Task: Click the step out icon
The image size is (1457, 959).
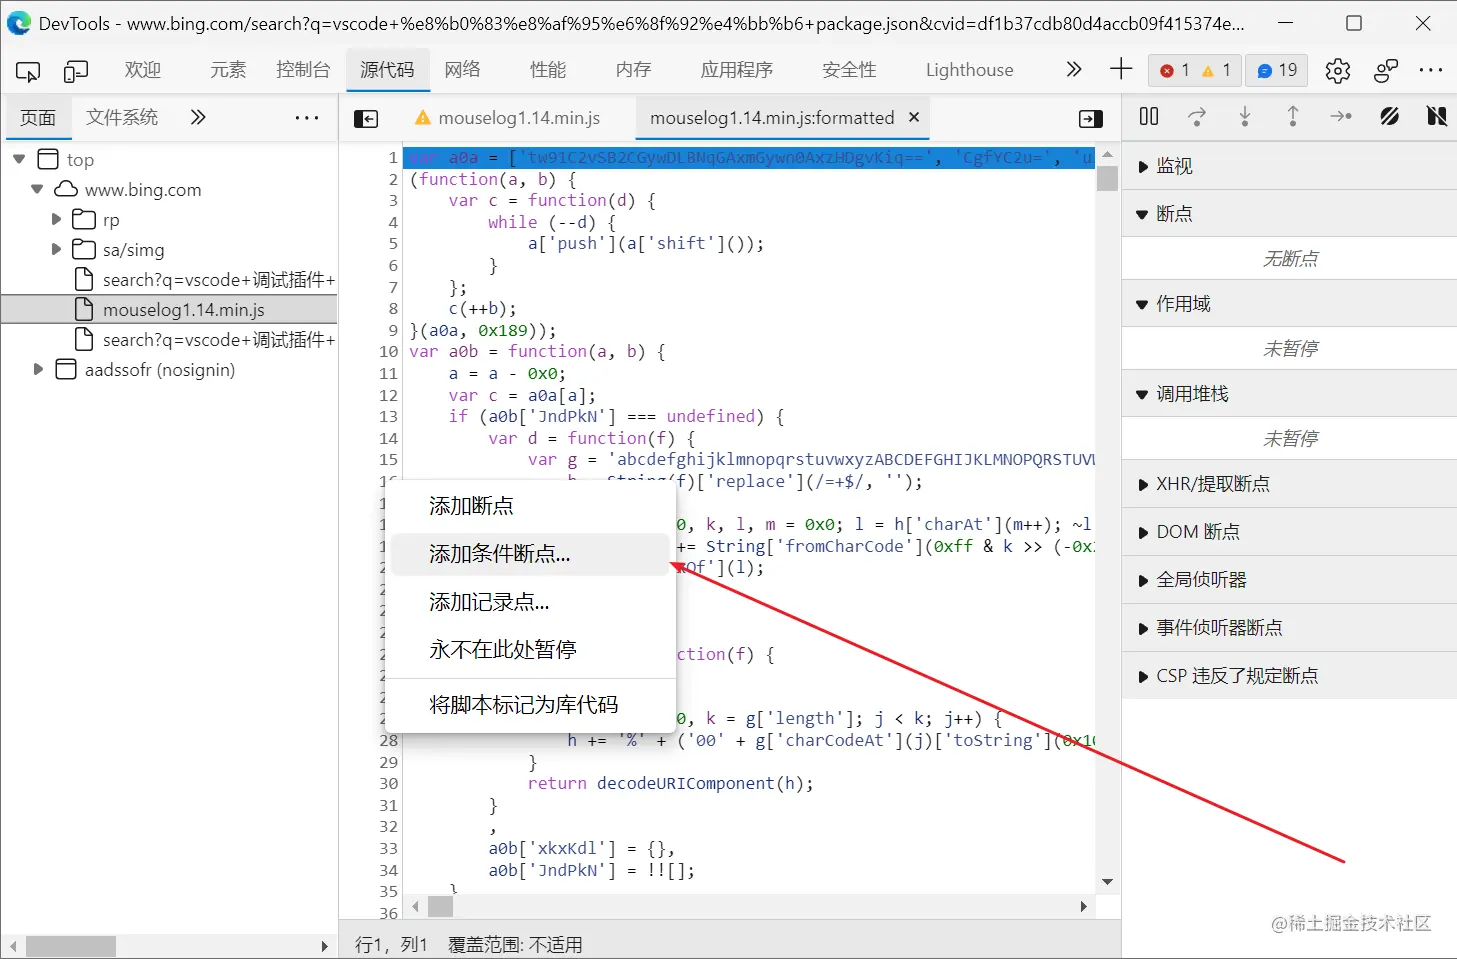Action: tap(1293, 117)
